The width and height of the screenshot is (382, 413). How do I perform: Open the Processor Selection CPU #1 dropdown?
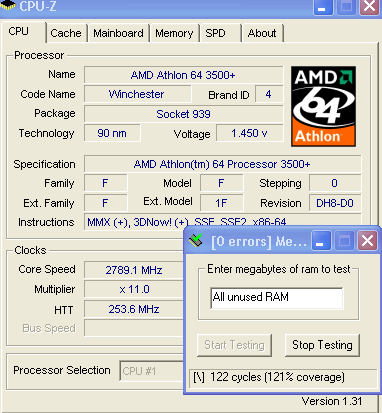(151, 371)
